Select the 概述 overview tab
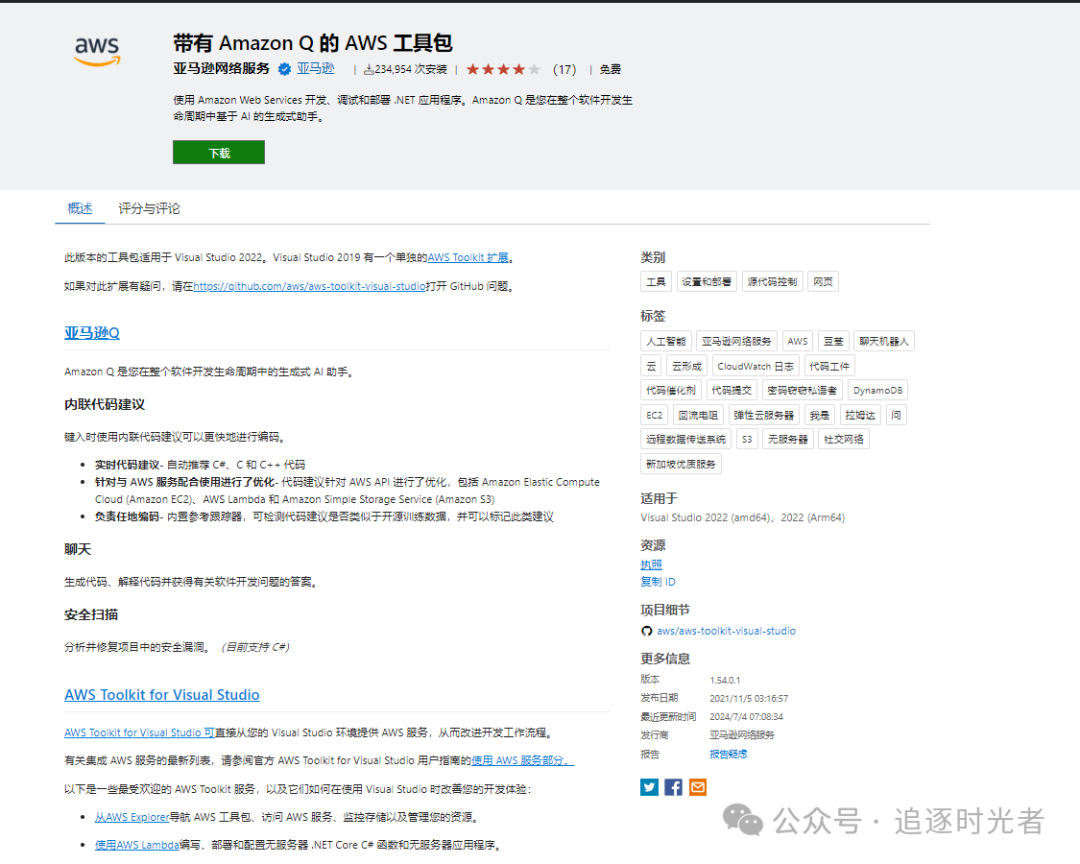The image size is (1080, 864). 80,208
